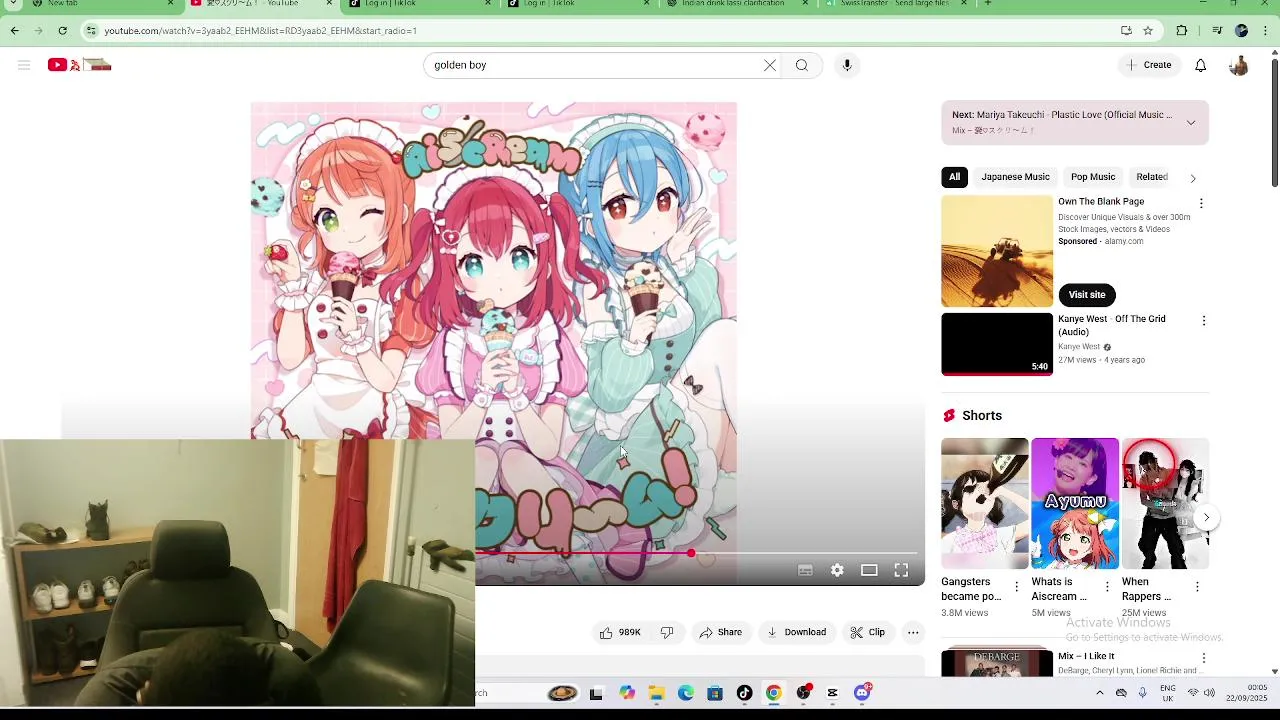Open options for Gangsters became po... short
1280x720 pixels.
coord(1017,587)
